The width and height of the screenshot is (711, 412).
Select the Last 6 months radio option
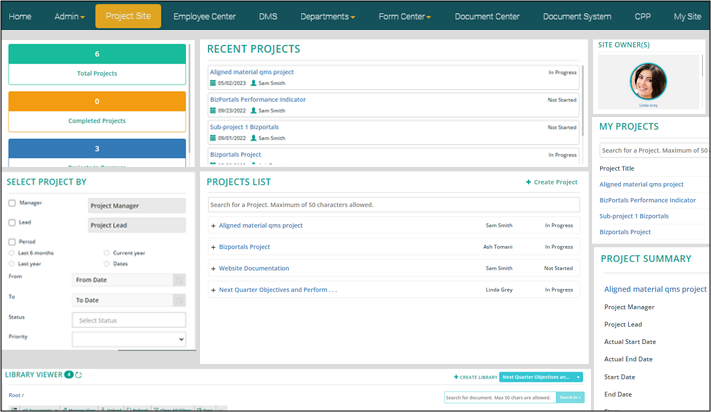coord(10,253)
